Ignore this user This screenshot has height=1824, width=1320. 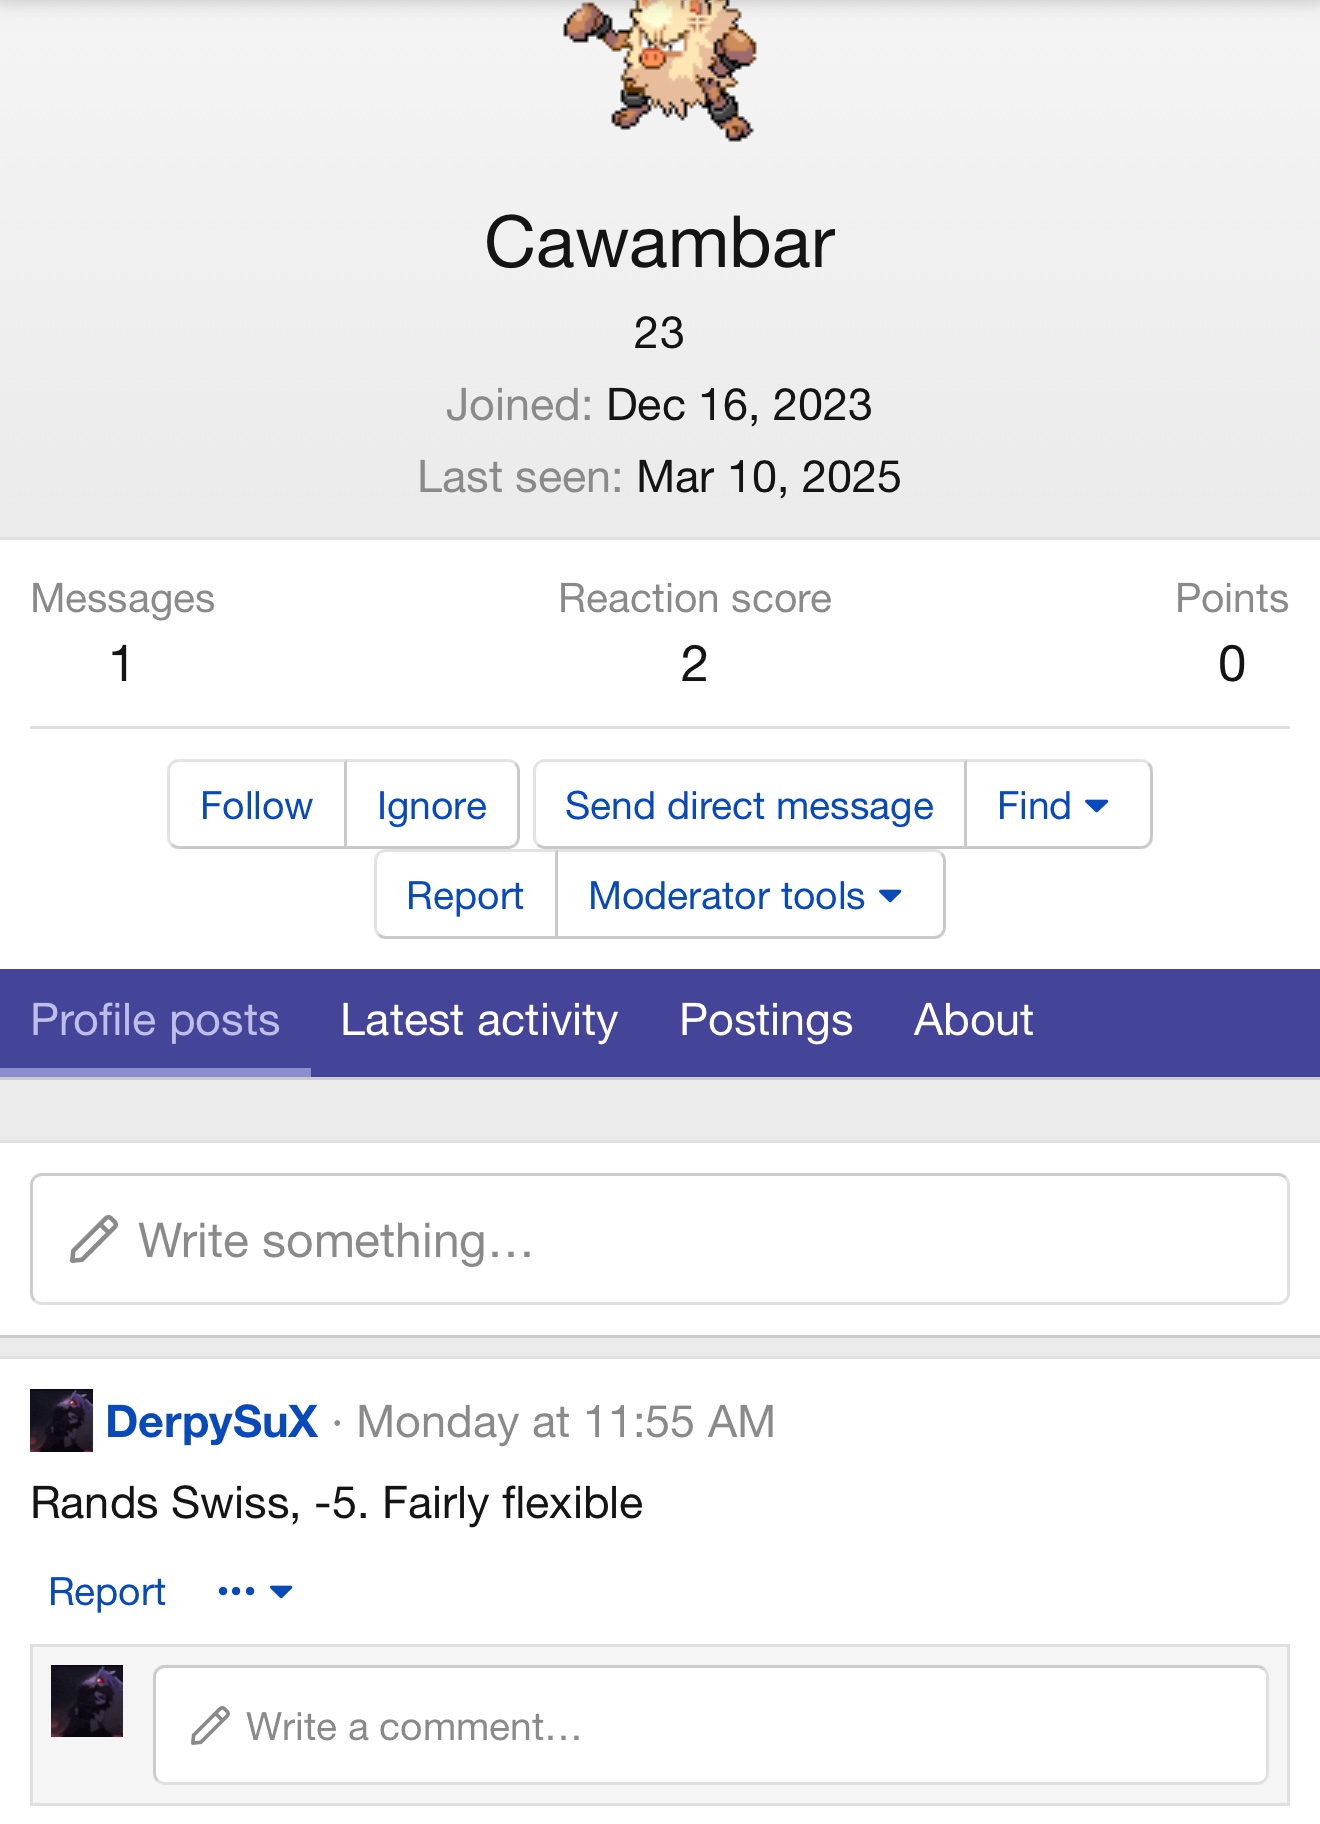[431, 805]
